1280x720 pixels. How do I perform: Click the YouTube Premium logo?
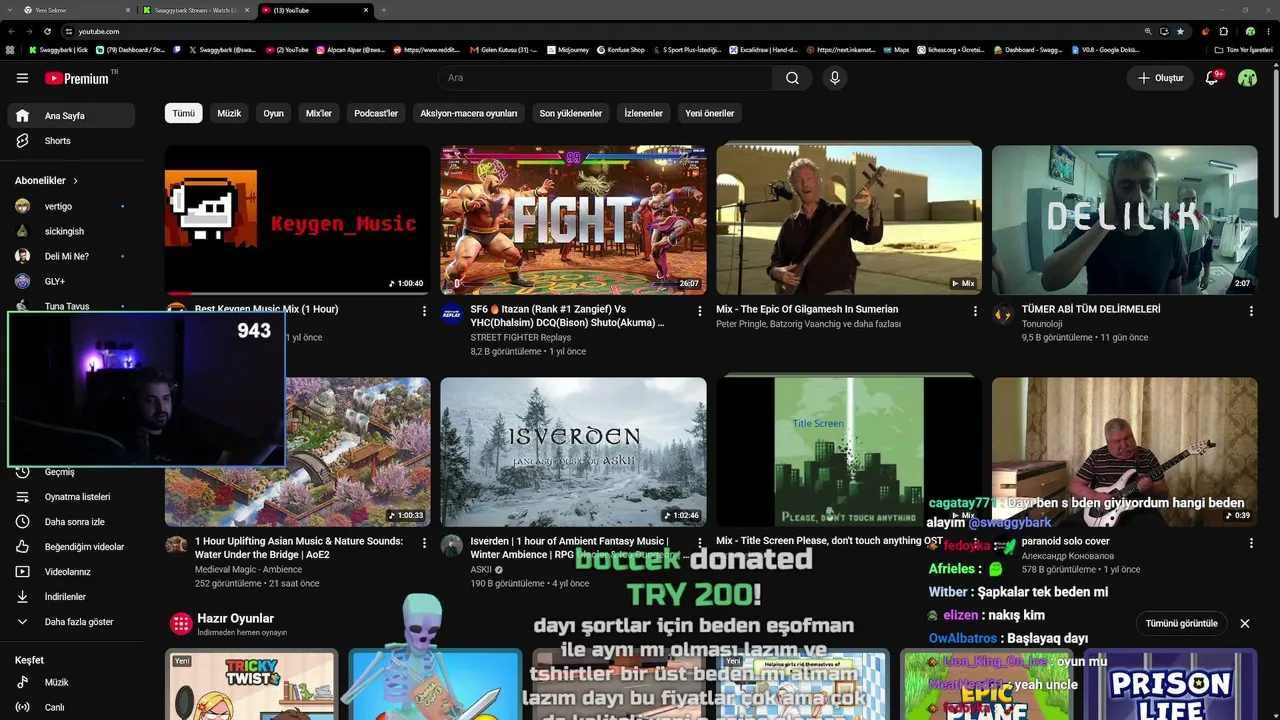(x=77, y=78)
